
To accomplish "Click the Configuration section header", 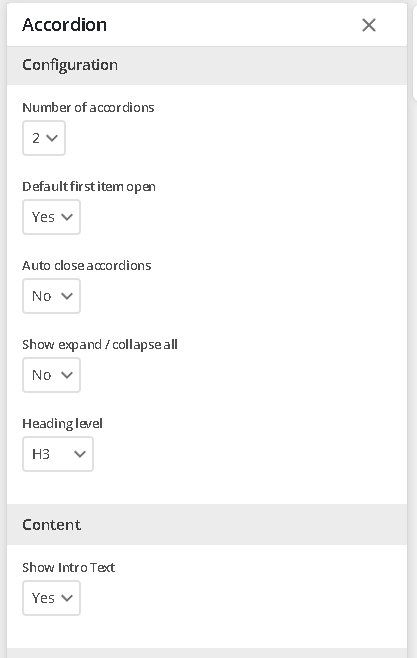I will point(207,65).
